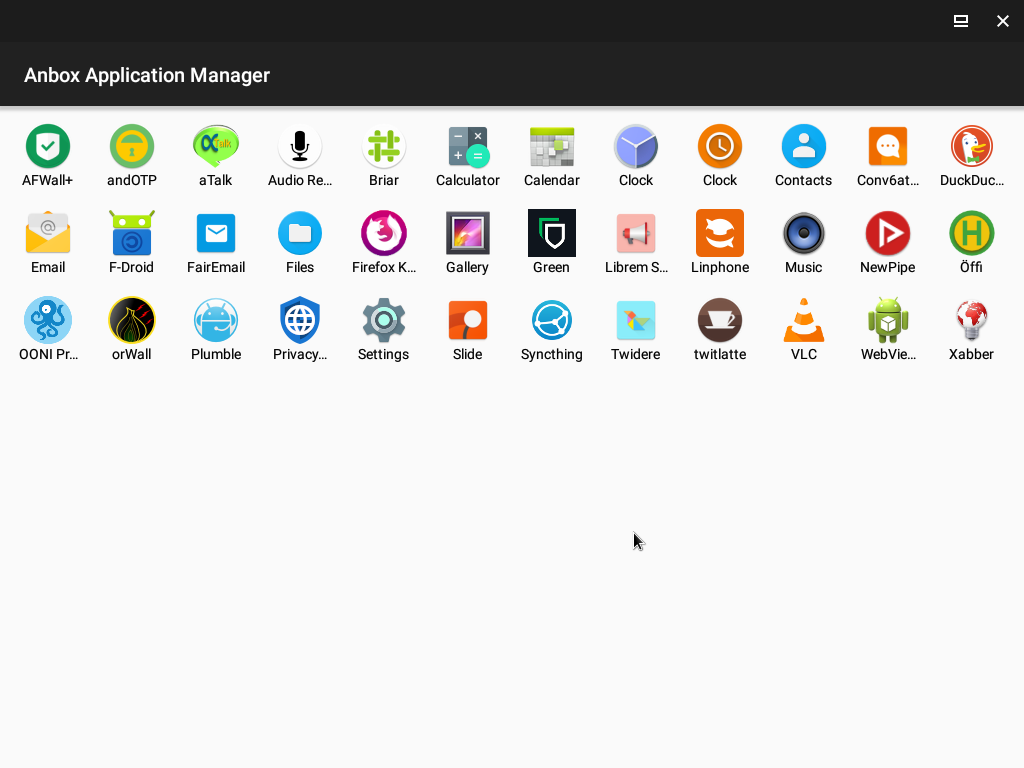1024x768 pixels.
Task: Open the Briar messenger app
Action: coord(384,147)
